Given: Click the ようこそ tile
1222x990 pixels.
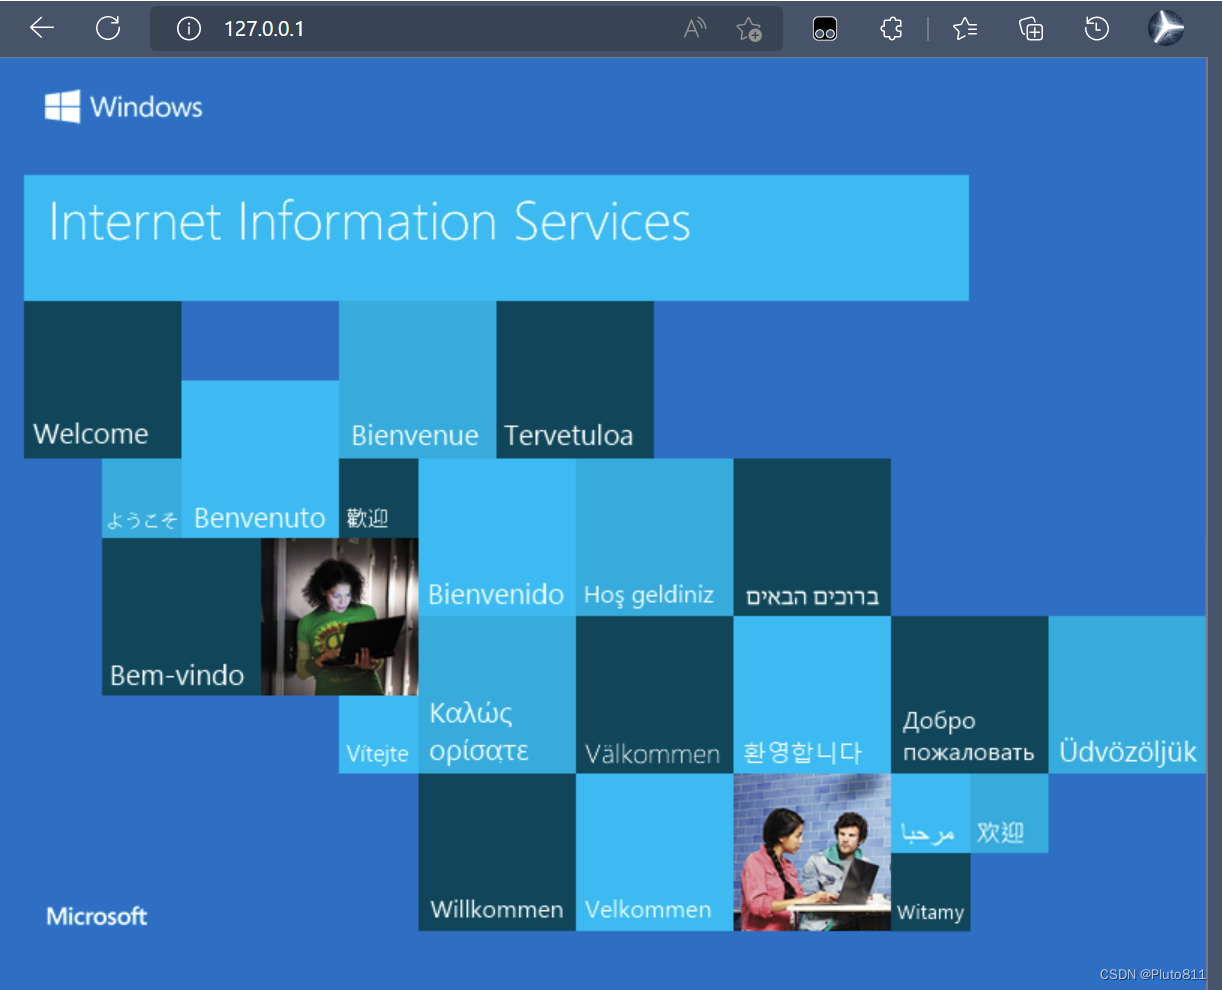Looking at the screenshot, I should coord(142,498).
